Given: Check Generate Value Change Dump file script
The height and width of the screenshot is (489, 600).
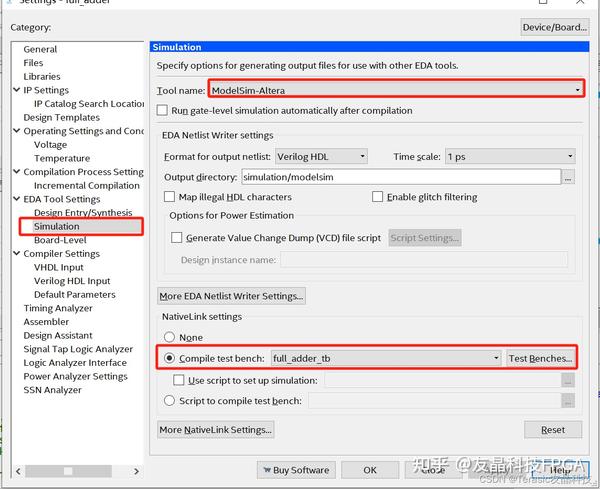Looking at the screenshot, I should pyautogui.click(x=176, y=238).
